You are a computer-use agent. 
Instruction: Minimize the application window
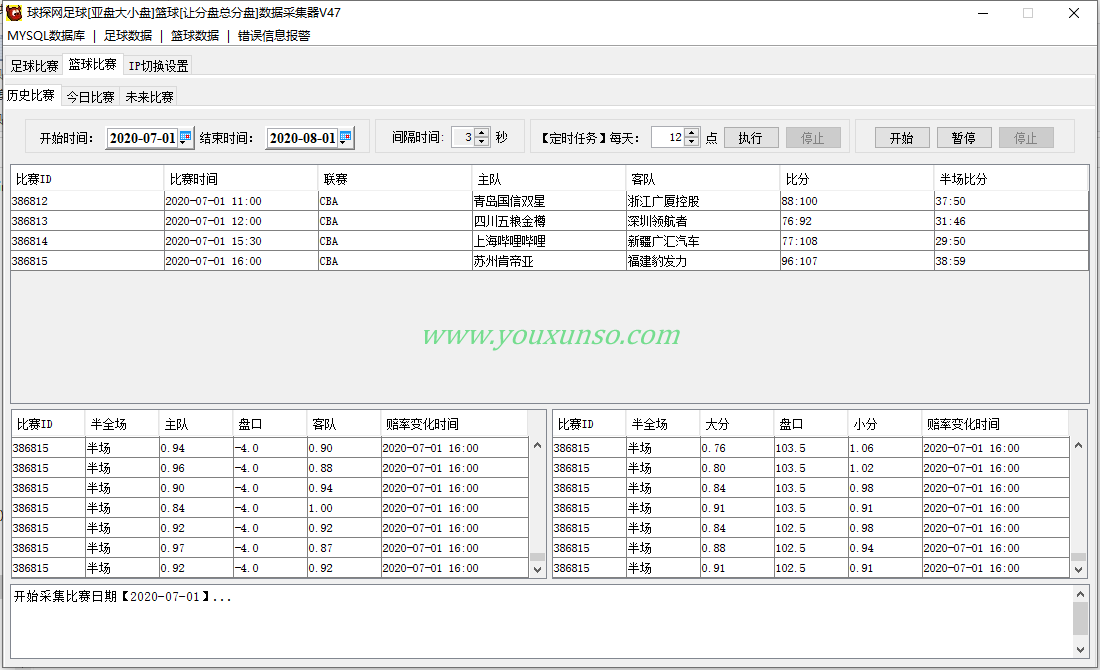click(983, 13)
